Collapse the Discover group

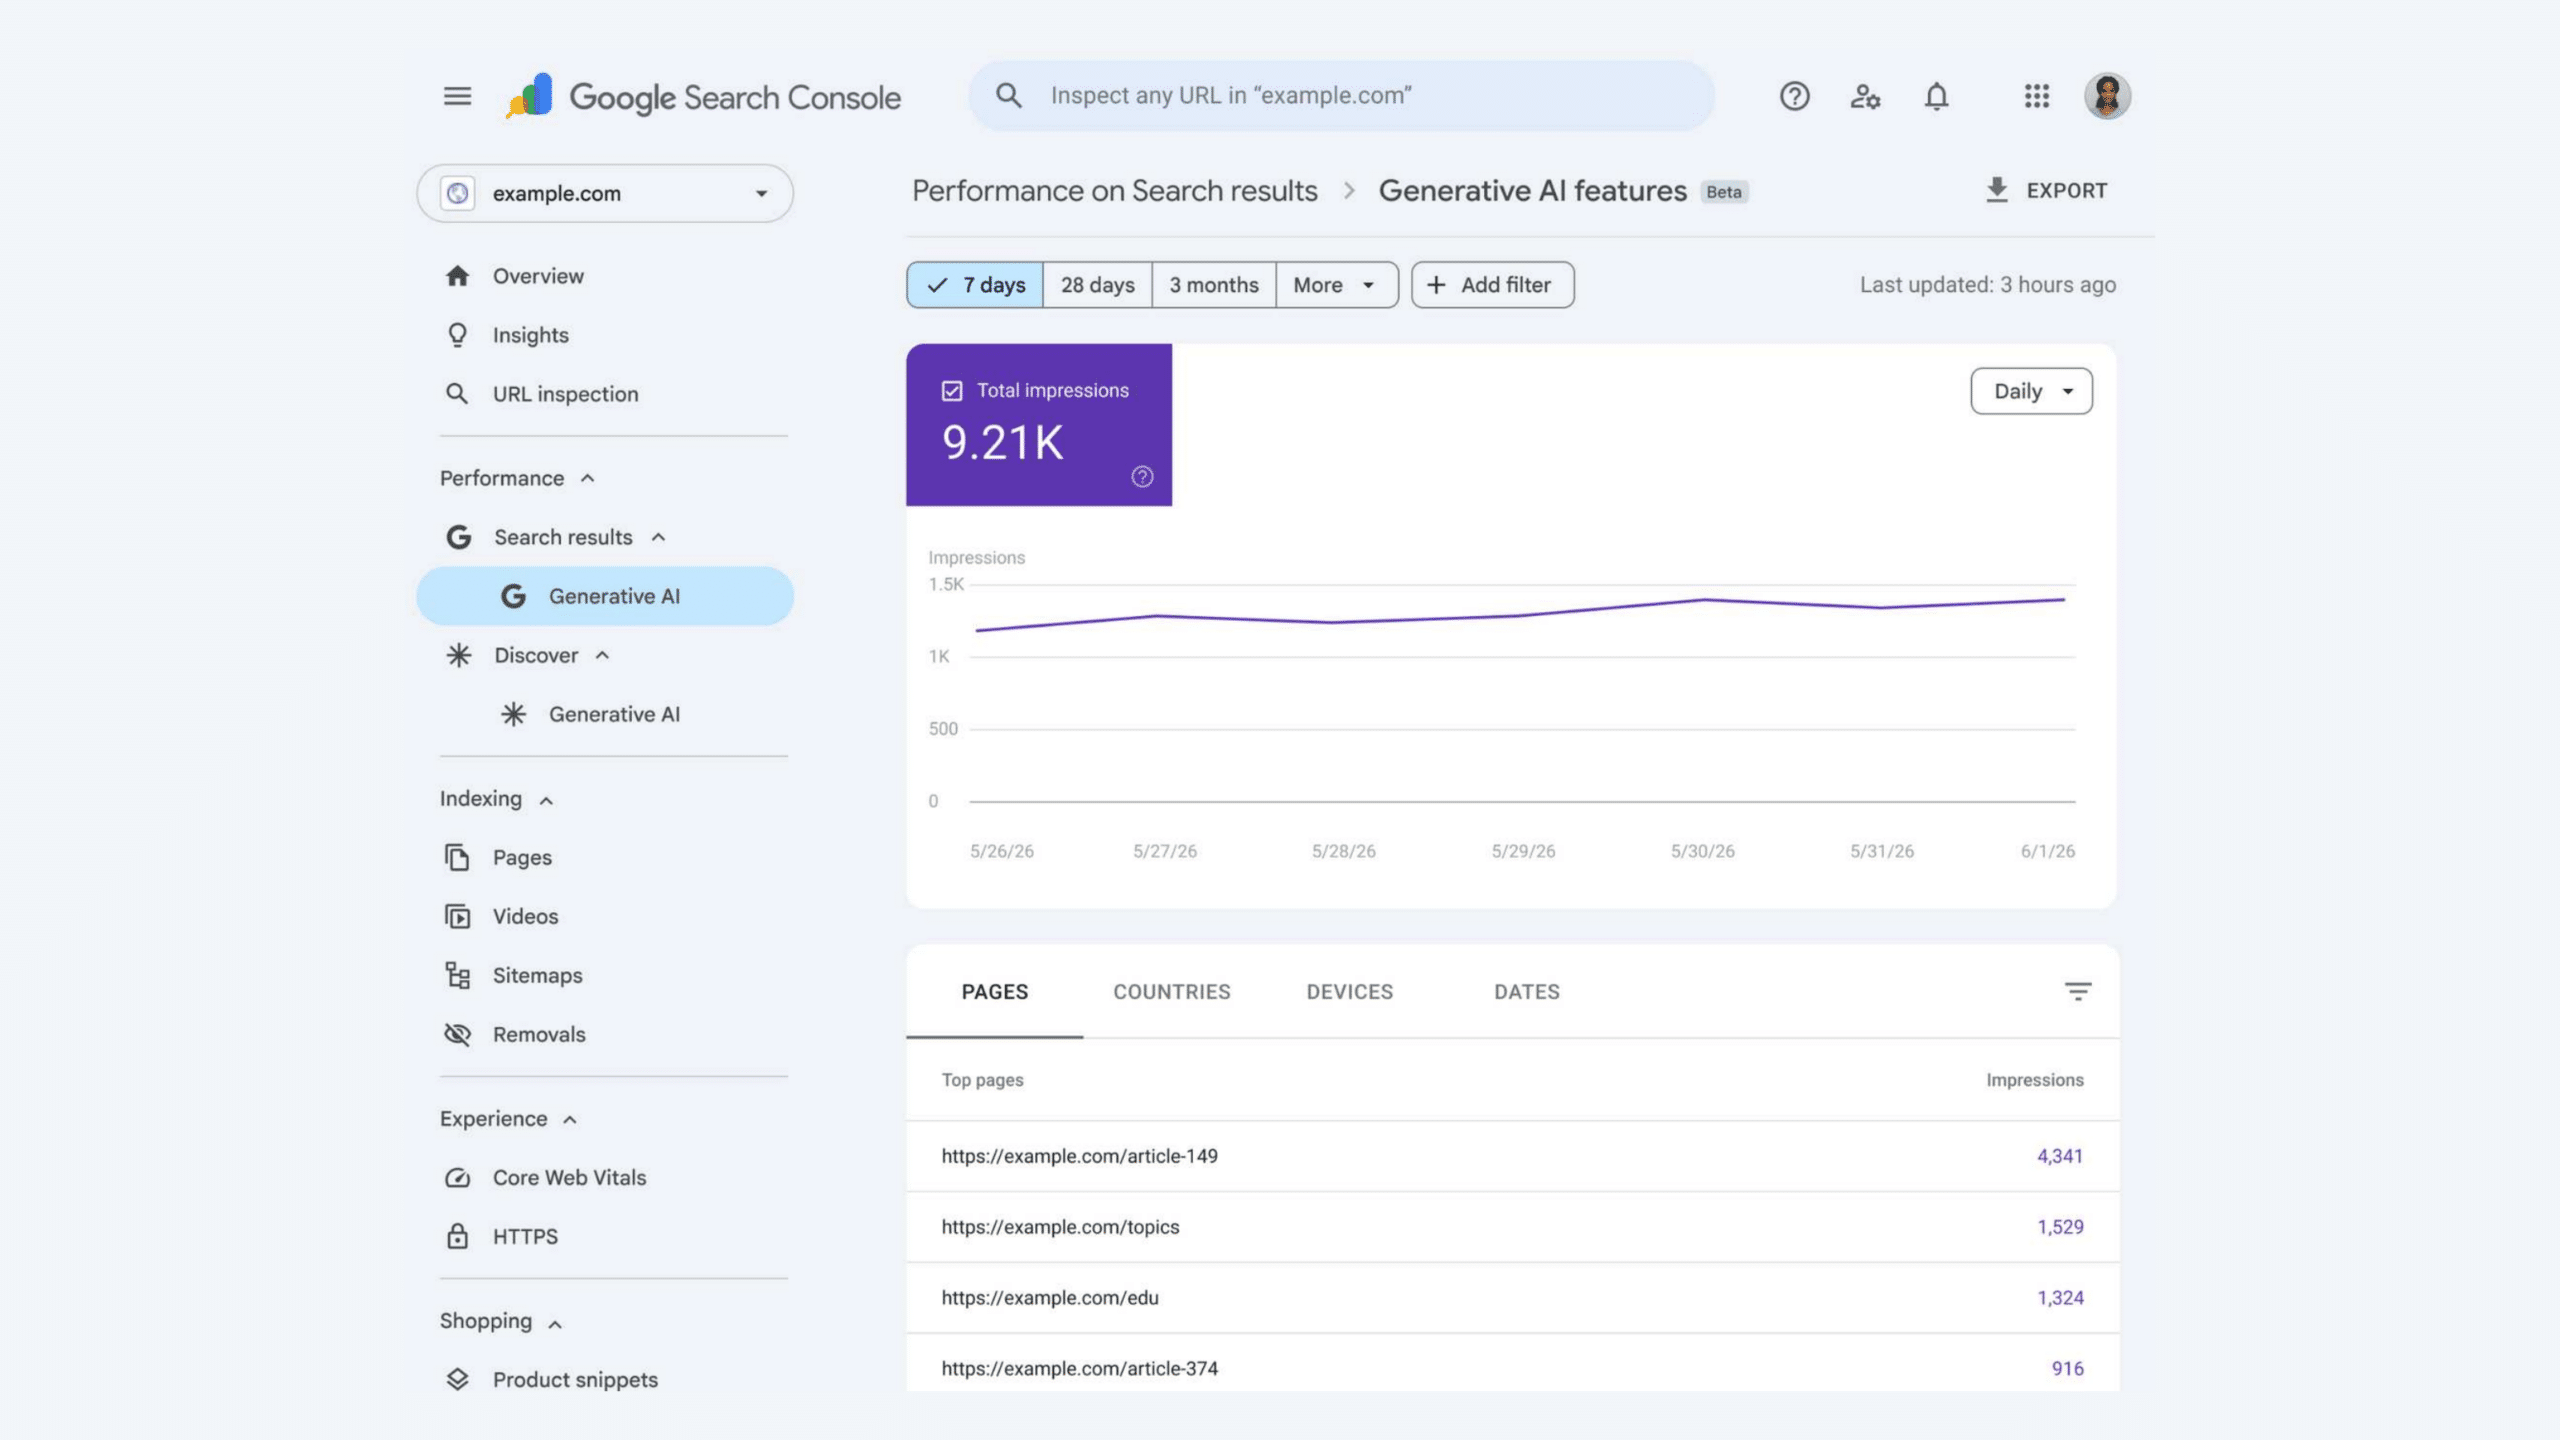click(x=602, y=655)
